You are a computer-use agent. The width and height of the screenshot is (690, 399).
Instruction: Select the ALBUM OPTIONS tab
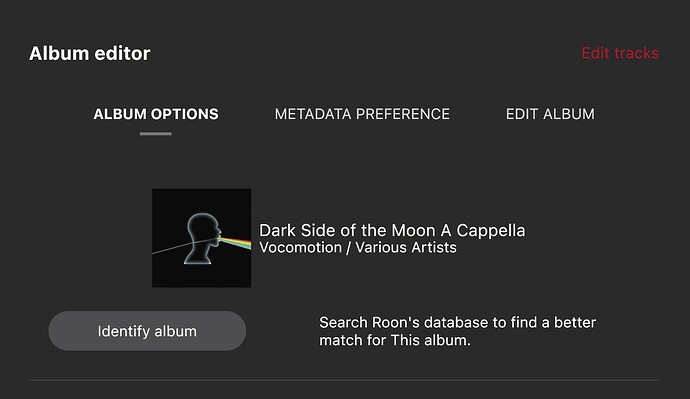(x=156, y=114)
